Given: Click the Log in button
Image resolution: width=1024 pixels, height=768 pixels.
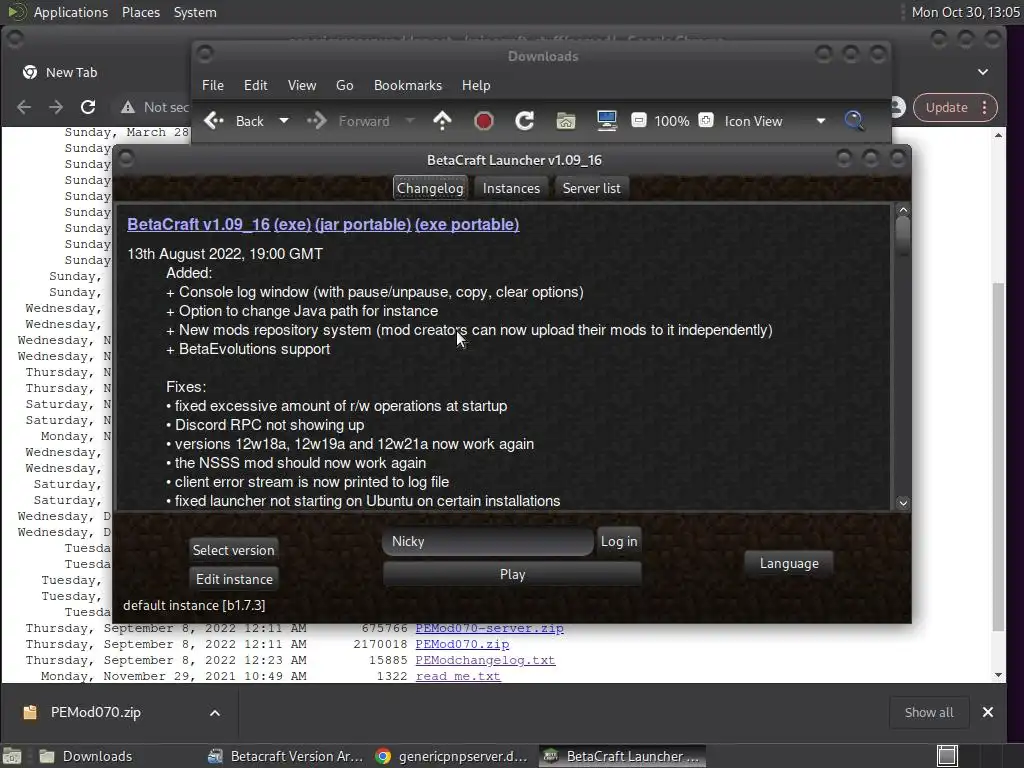Looking at the screenshot, I should (619, 541).
